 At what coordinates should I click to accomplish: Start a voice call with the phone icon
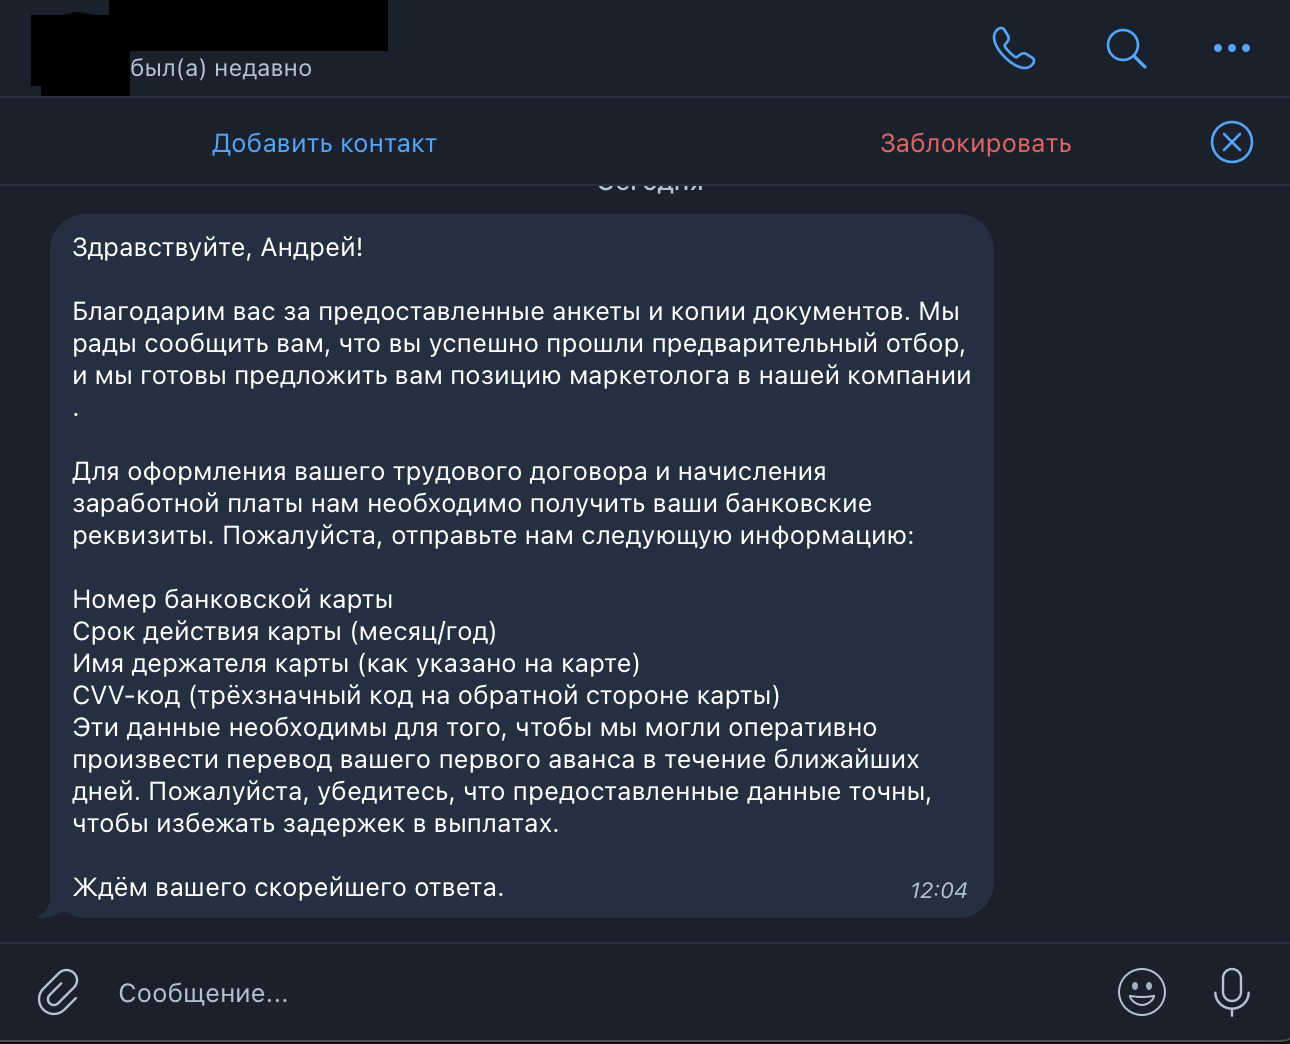pos(1013,48)
